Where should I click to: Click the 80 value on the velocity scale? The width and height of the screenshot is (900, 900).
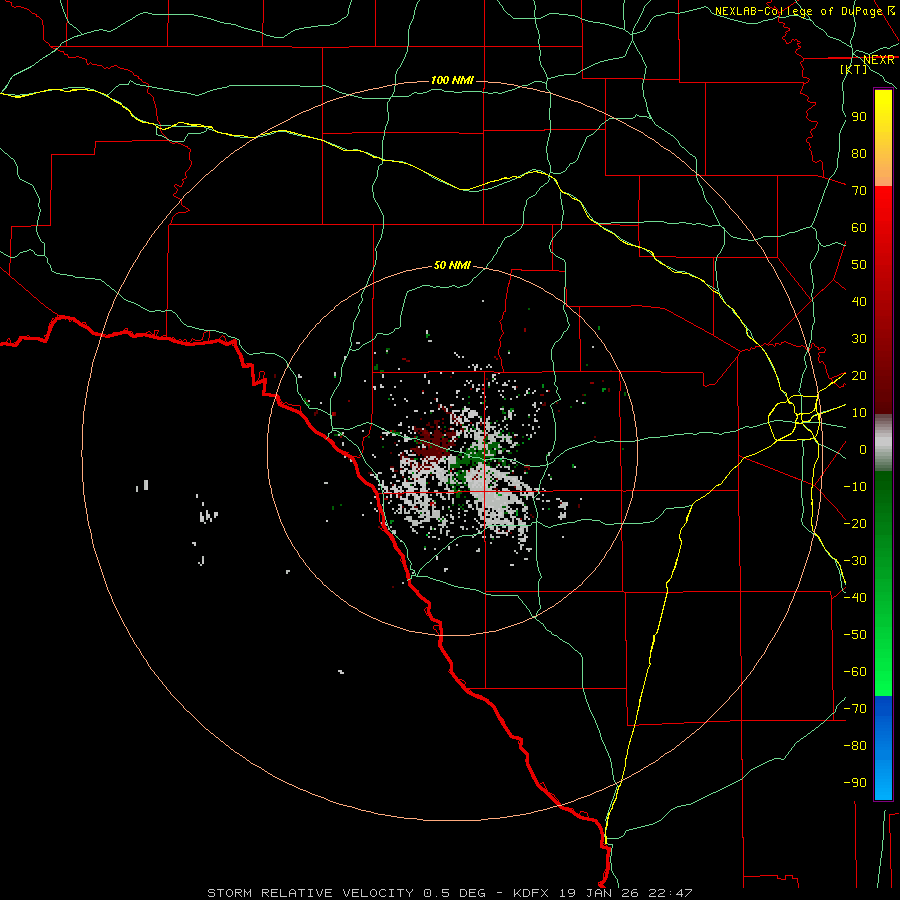coord(859,153)
